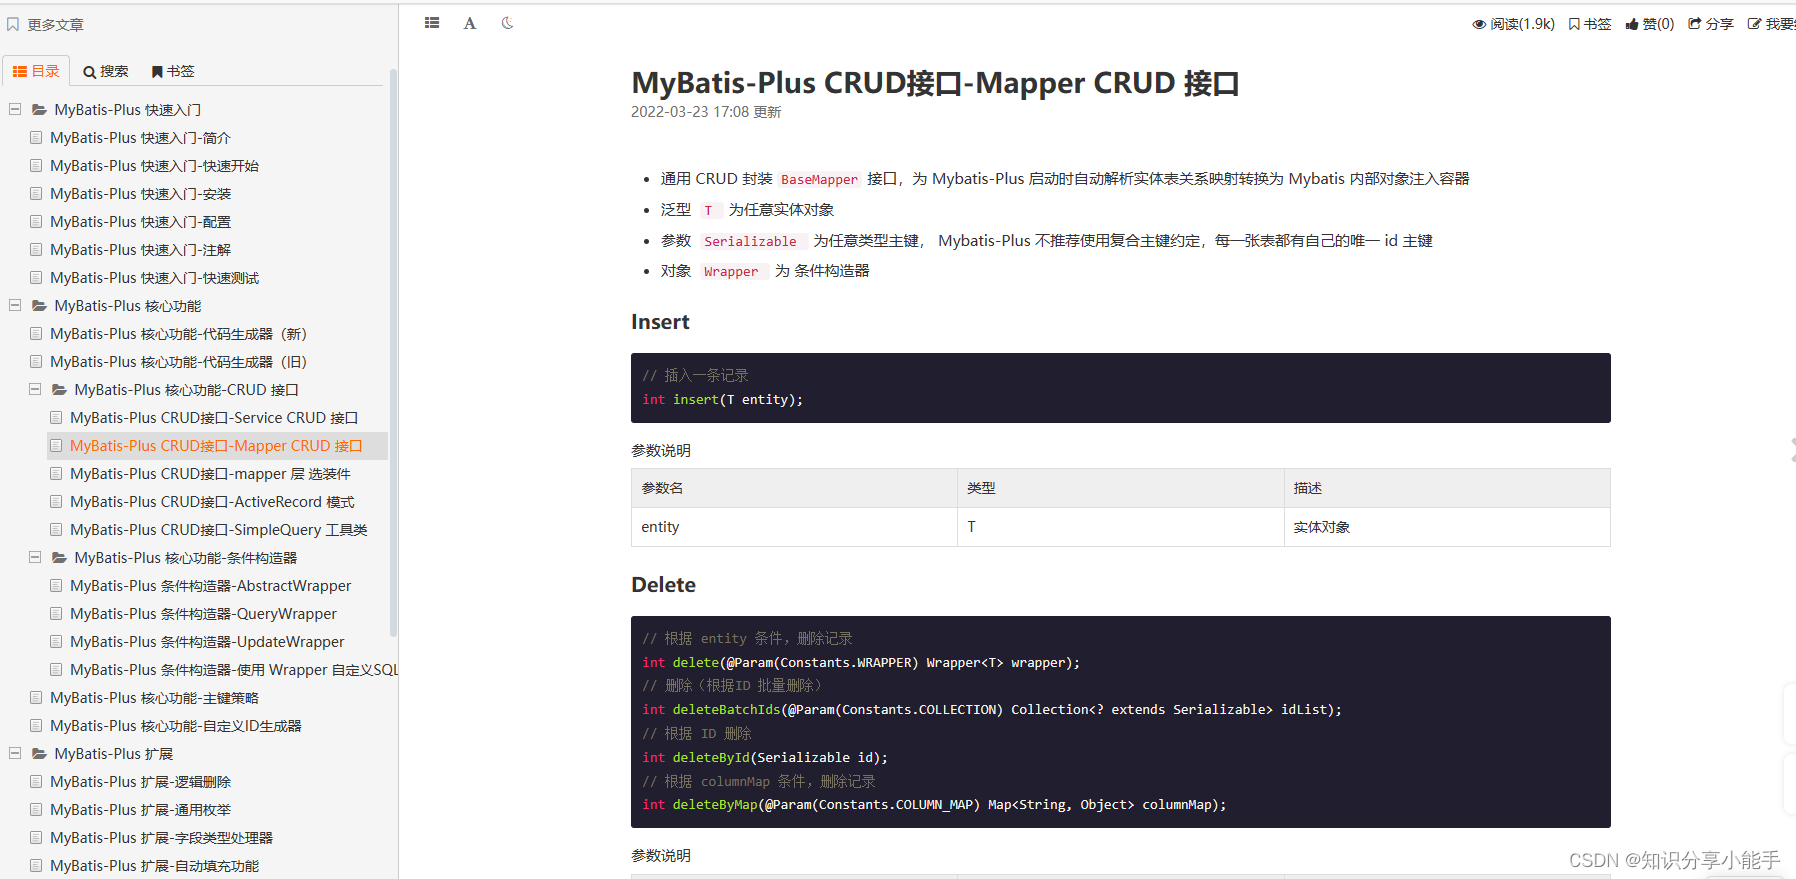The width and height of the screenshot is (1796, 879).
Task: Switch to the 搜索 tab
Action: (106, 71)
